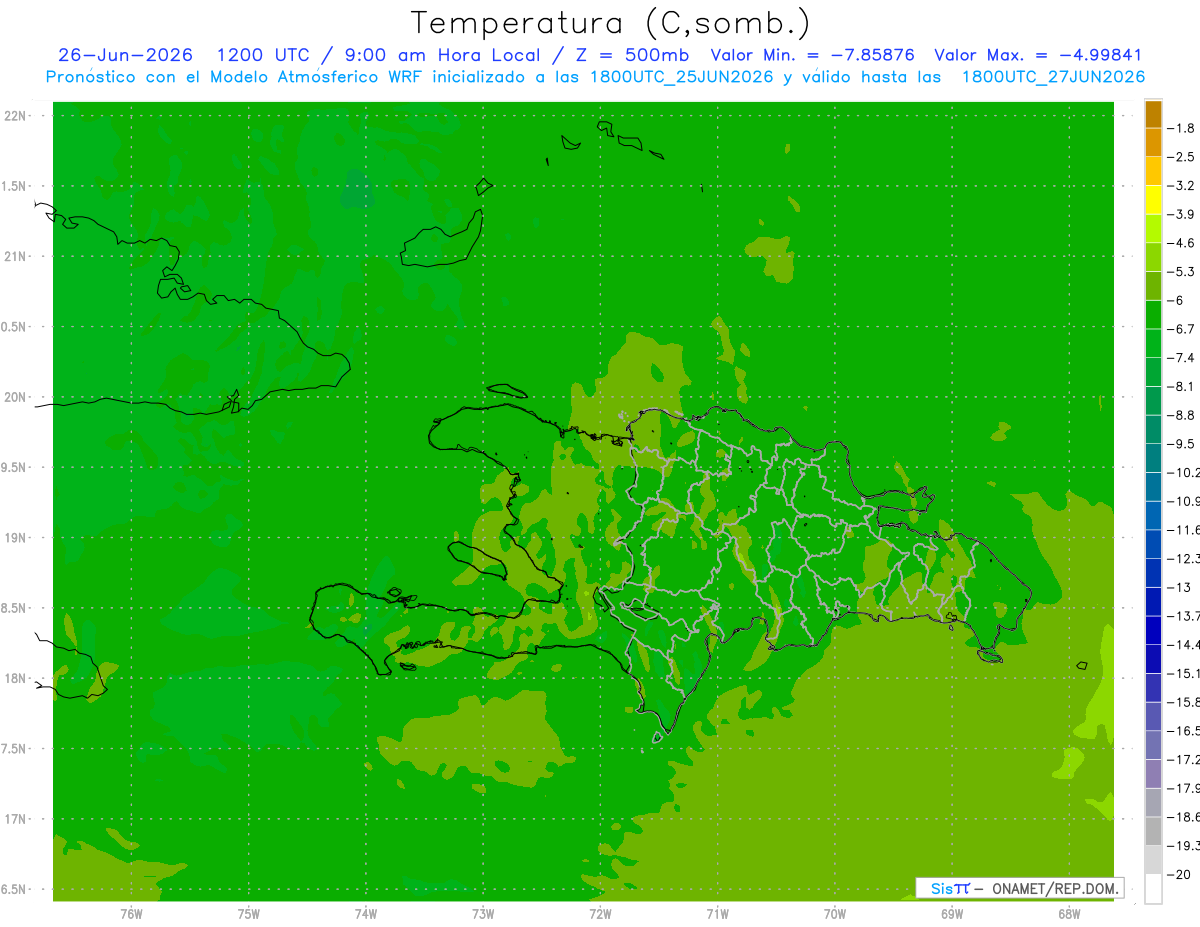
Task: Pick the legend swatch between -6 and -5.3
Action: (x=1153, y=286)
